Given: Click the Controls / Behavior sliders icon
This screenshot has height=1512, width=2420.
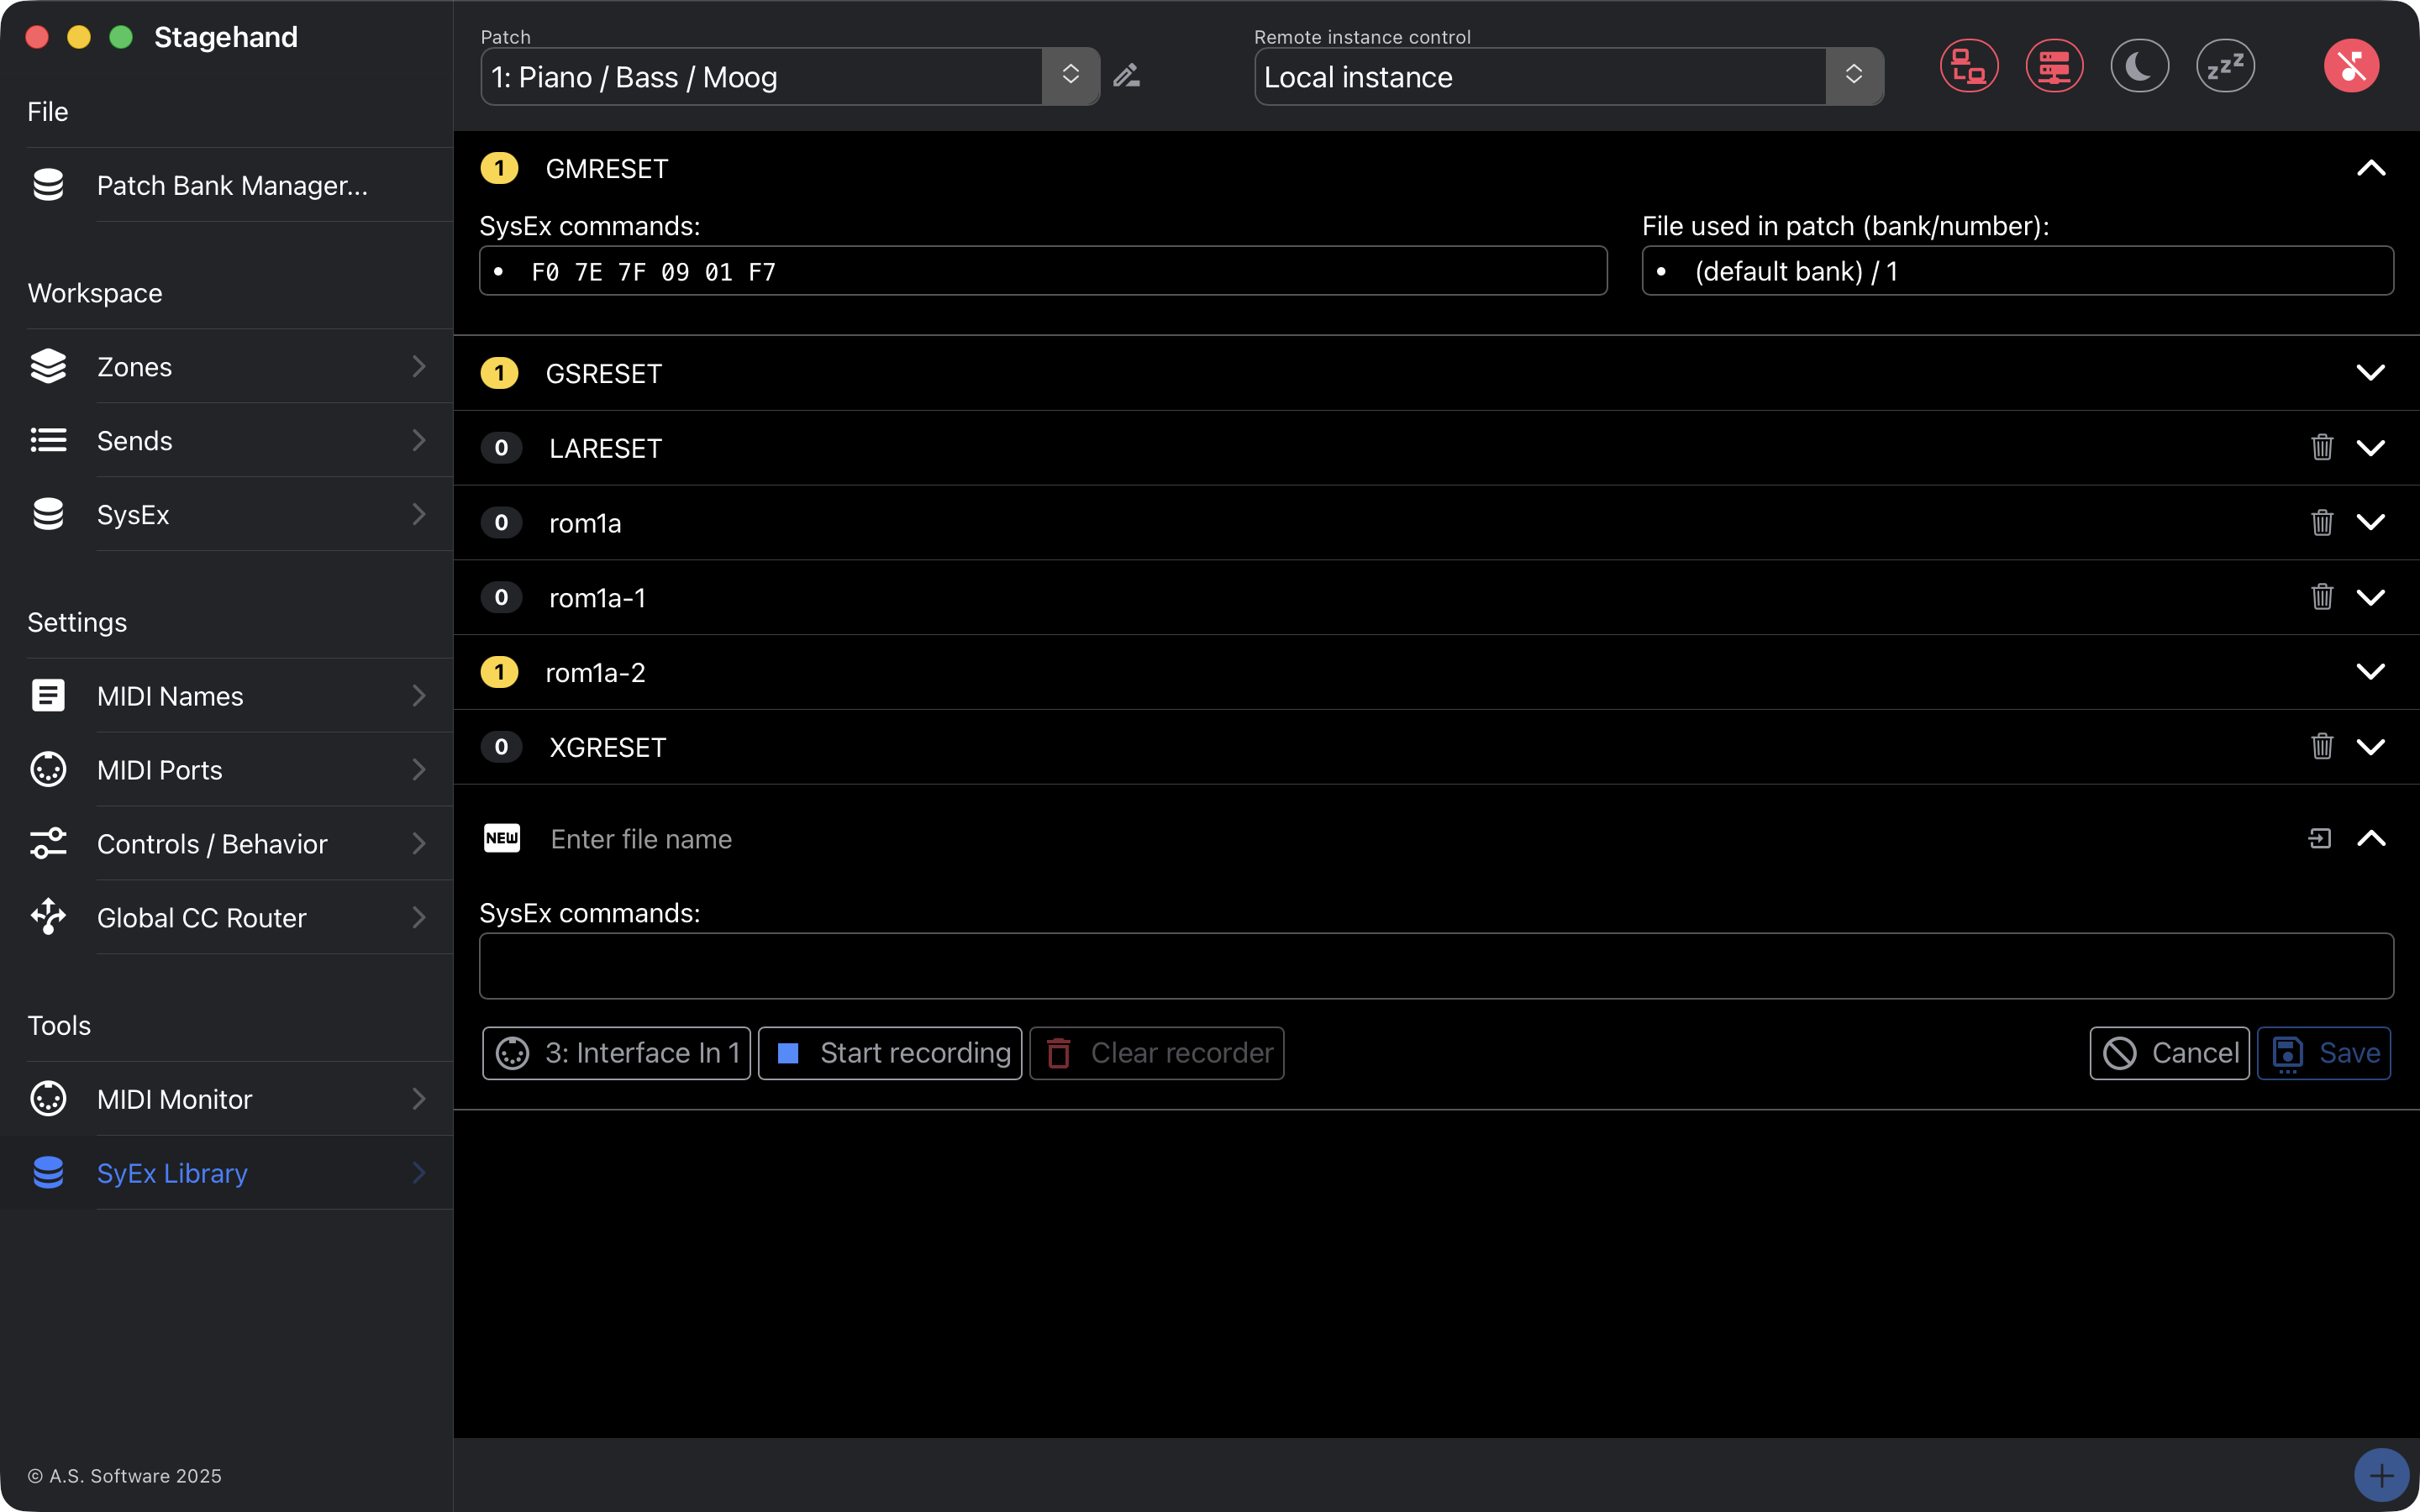Looking at the screenshot, I should point(48,843).
